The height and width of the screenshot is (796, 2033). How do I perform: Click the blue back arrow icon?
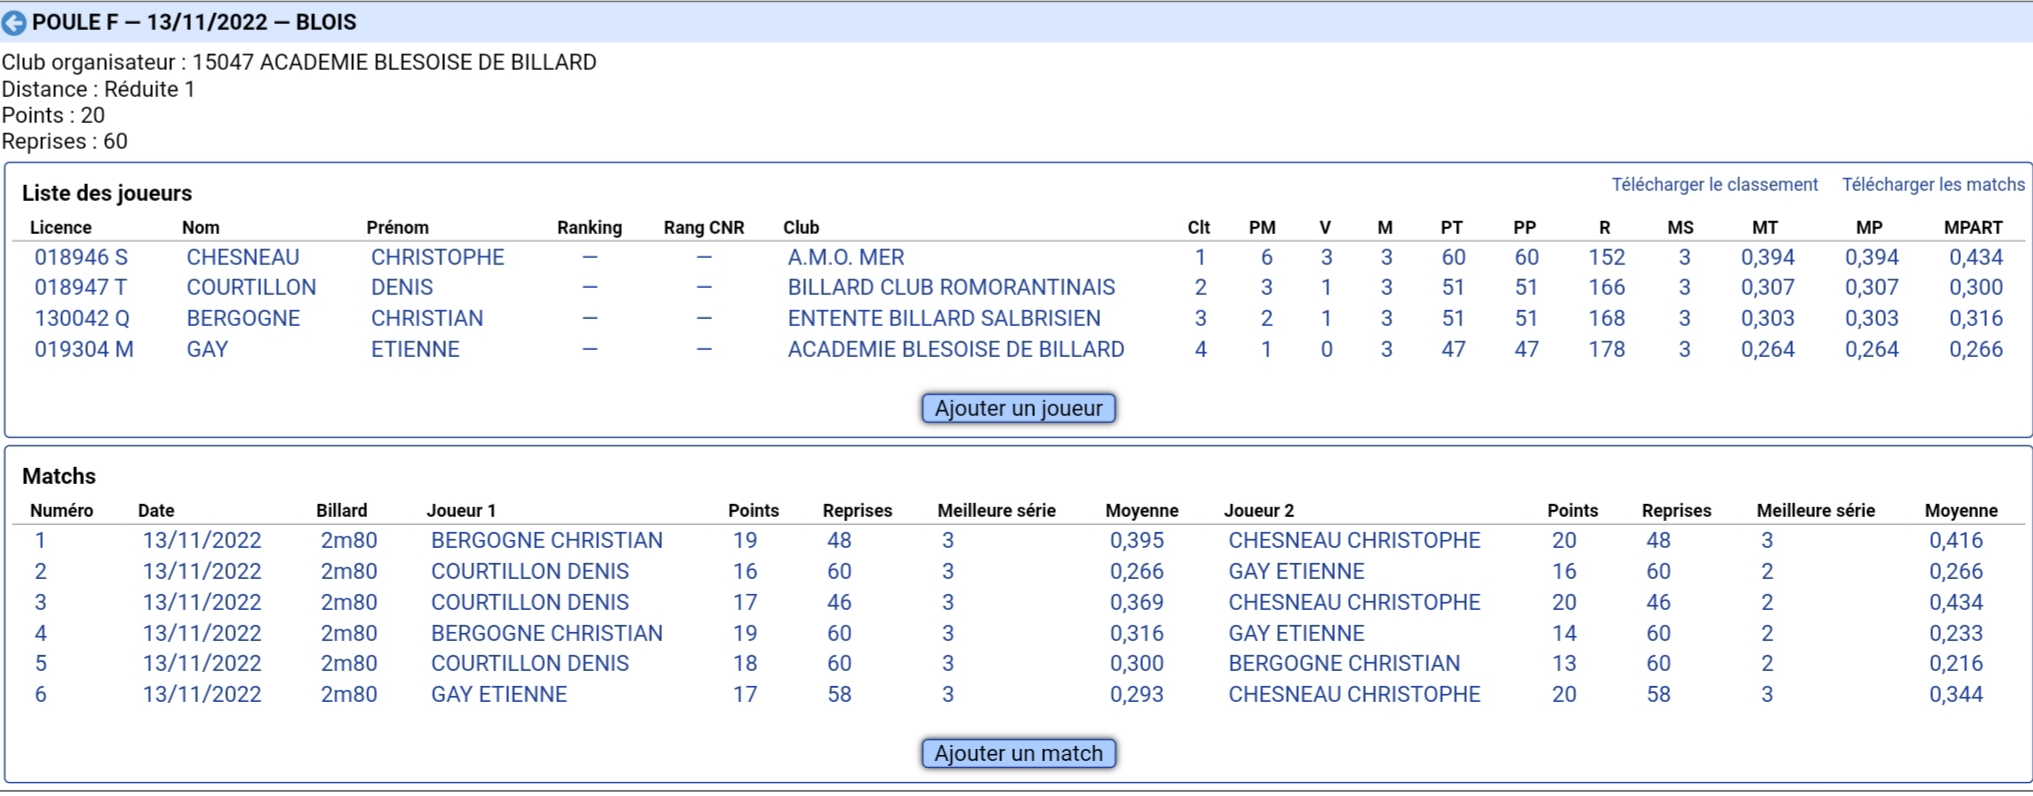[x=14, y=22]
